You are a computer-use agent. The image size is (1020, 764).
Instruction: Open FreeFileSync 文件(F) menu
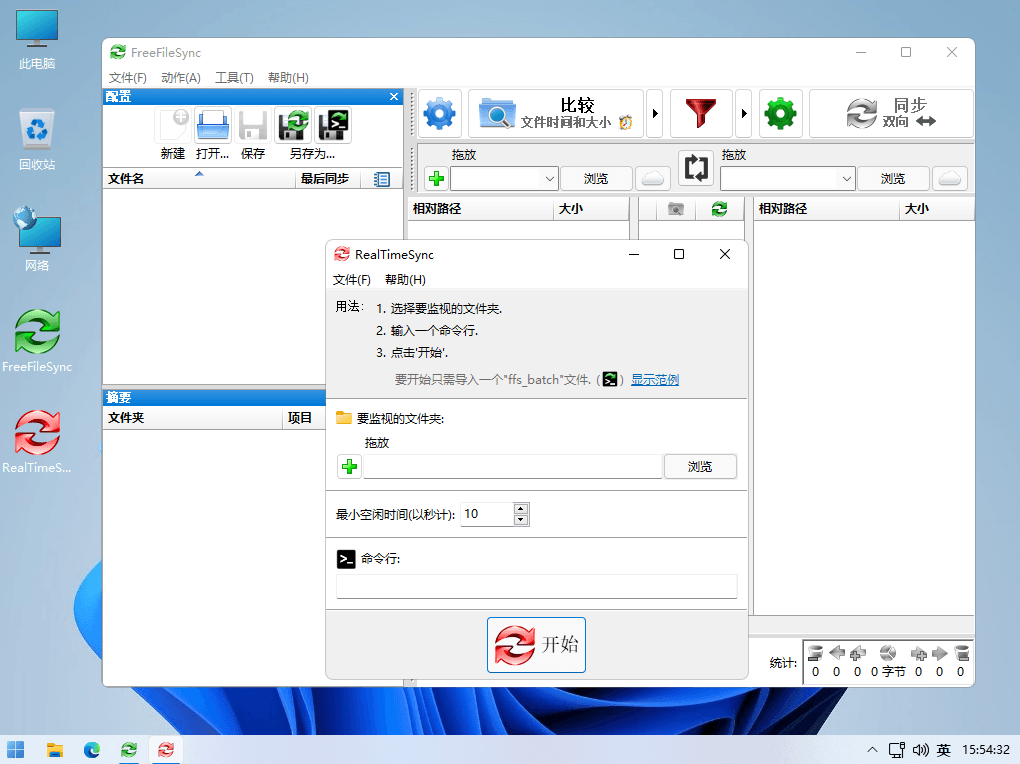click(x=128, y=77)
